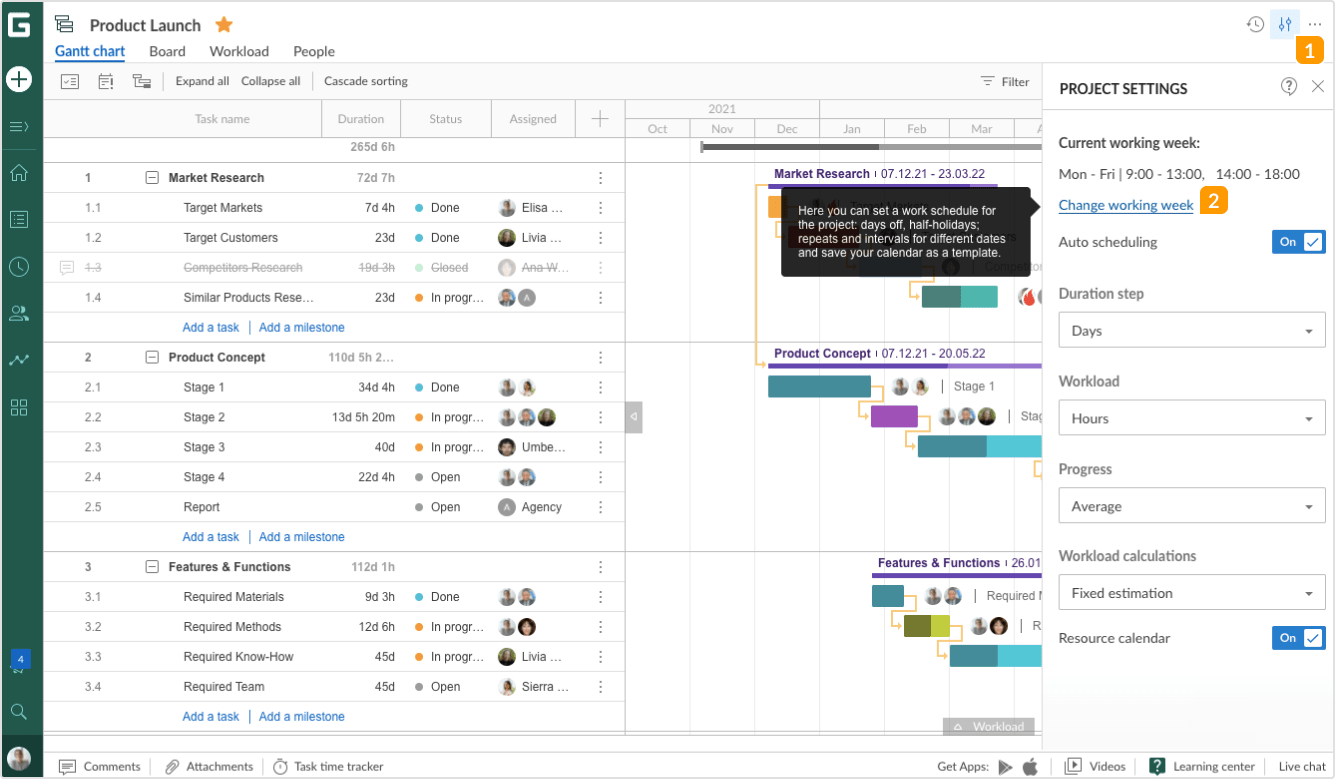Screen dimensions: 1335x779
Task: Click Add a milestone under Product Concept
Action: (x=301, y=536)
